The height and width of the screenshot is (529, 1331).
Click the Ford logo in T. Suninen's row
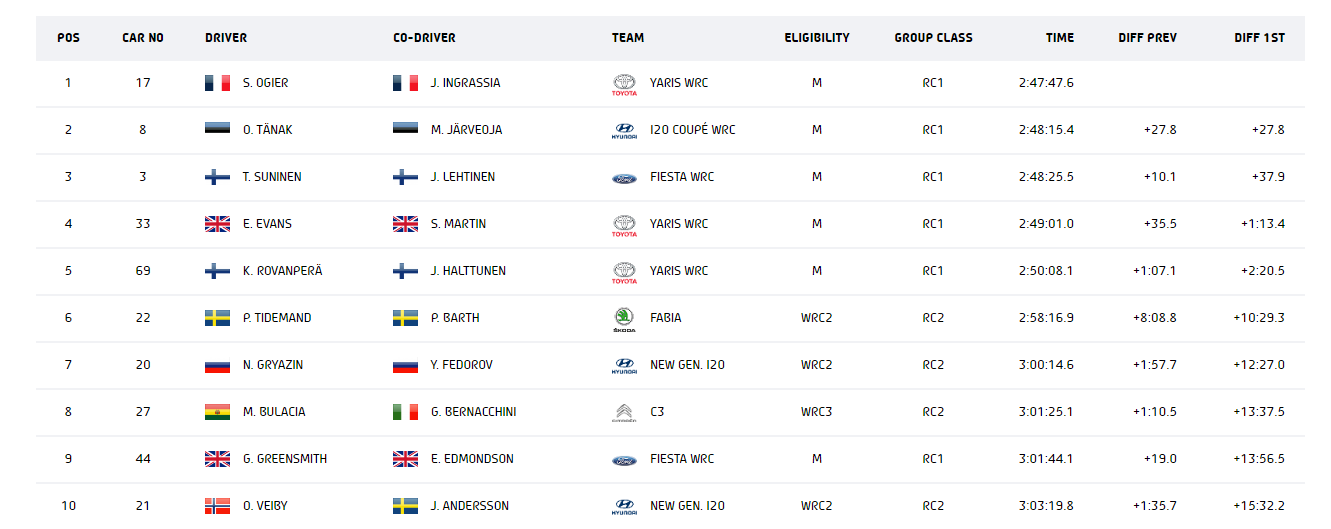click(x=624, y=178)
